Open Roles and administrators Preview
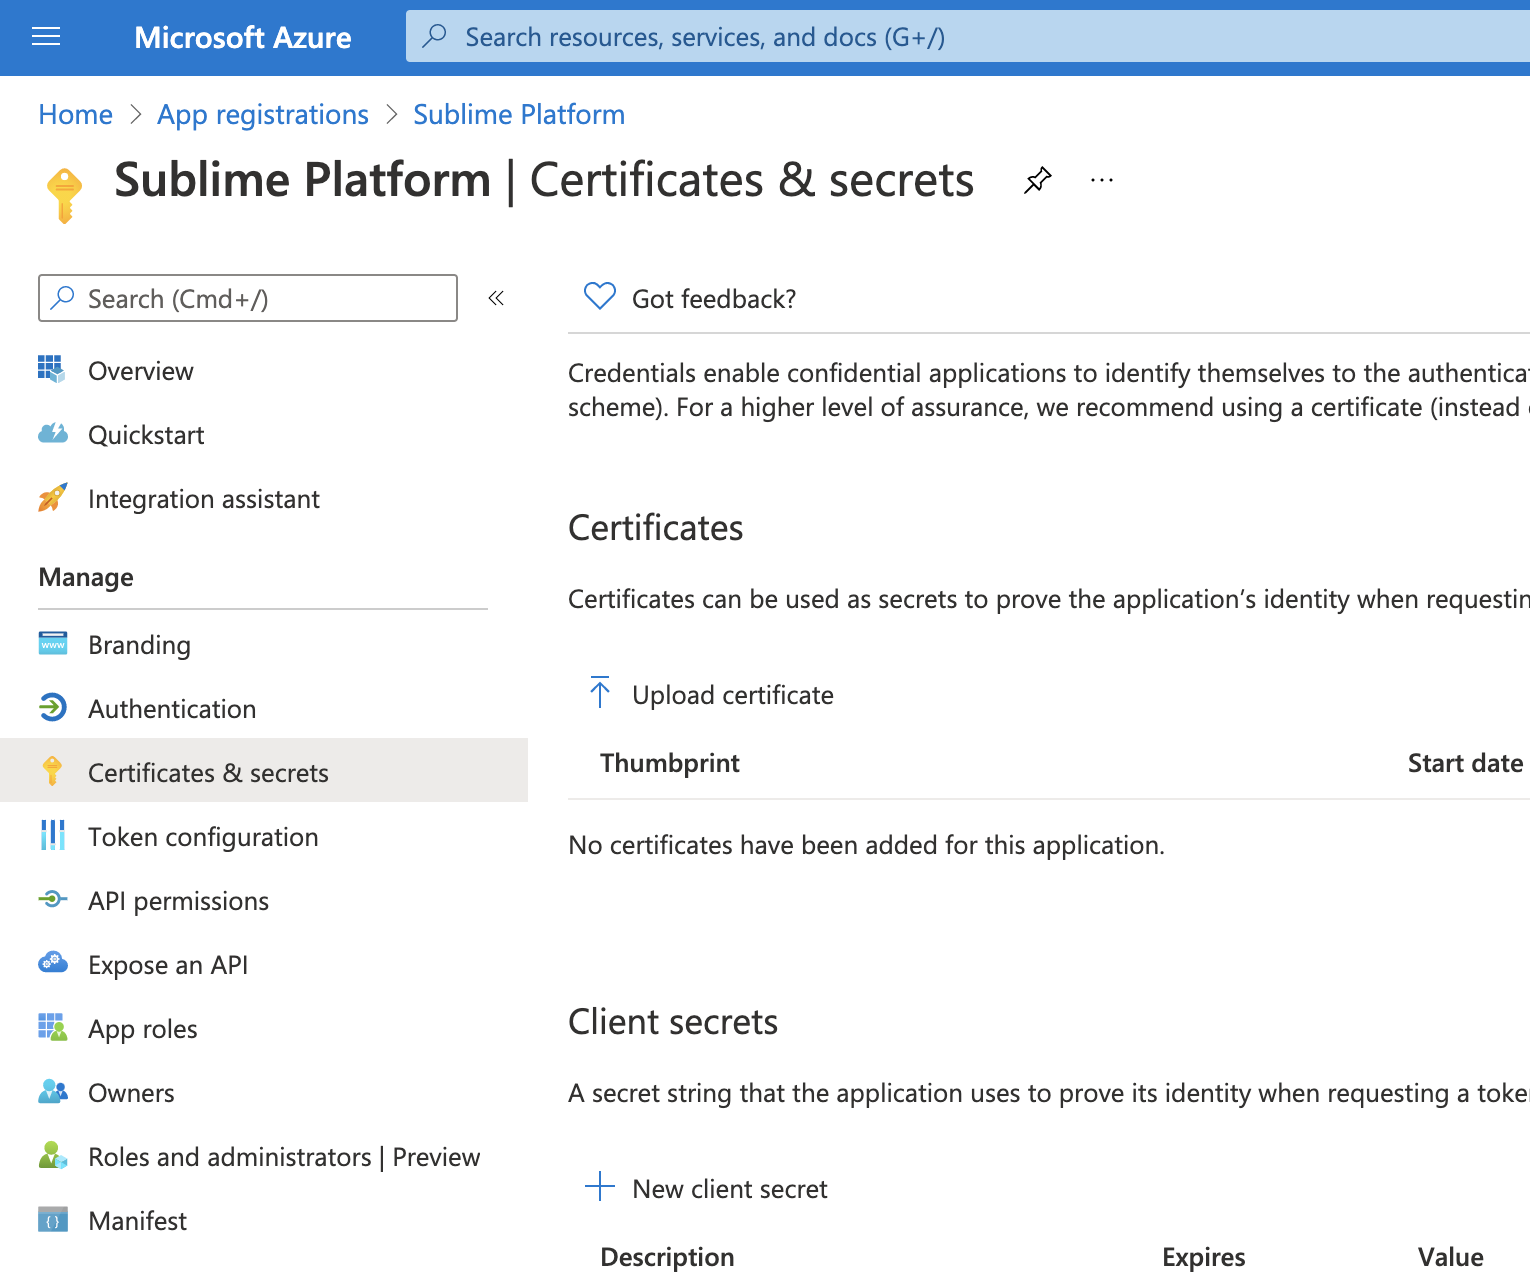Screen dimensions: 1530x1288 tap(284, 1157)
